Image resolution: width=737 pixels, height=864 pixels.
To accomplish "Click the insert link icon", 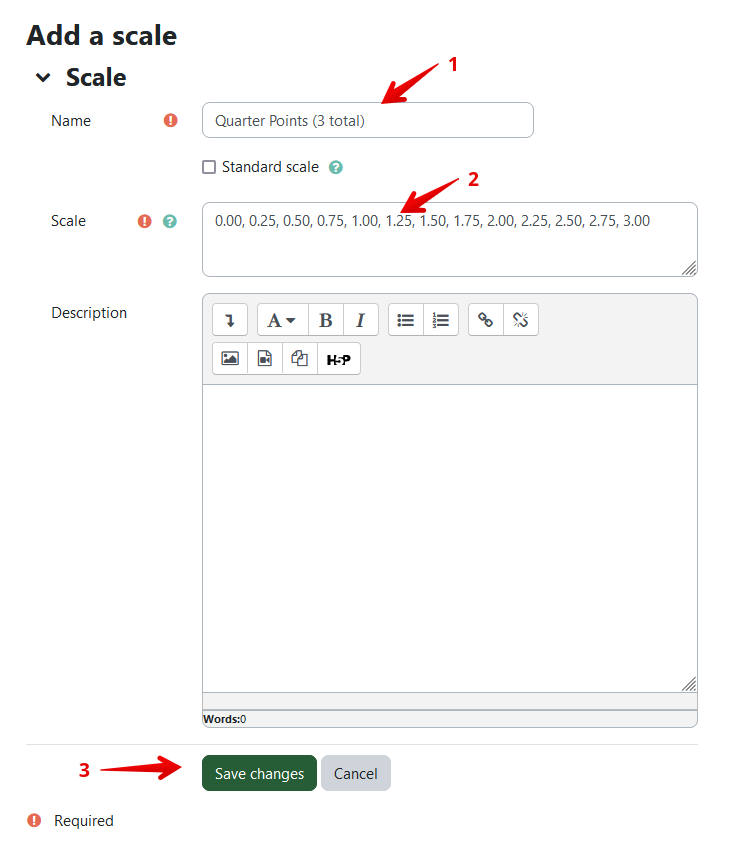I will (x=486, y=320).
